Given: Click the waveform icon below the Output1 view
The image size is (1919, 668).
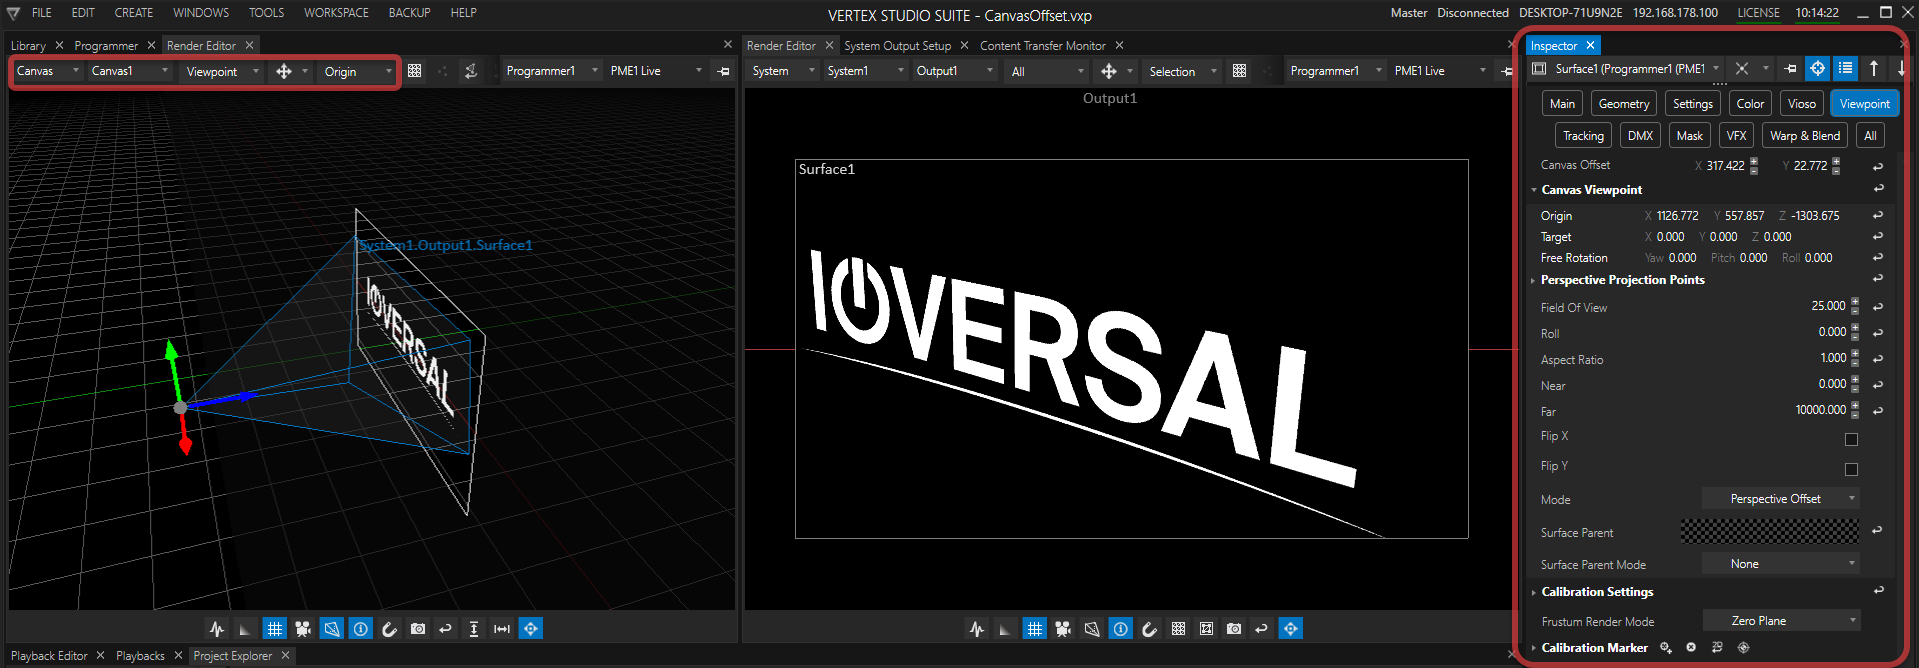Looking at the screenshot, I should coord(977,629).
